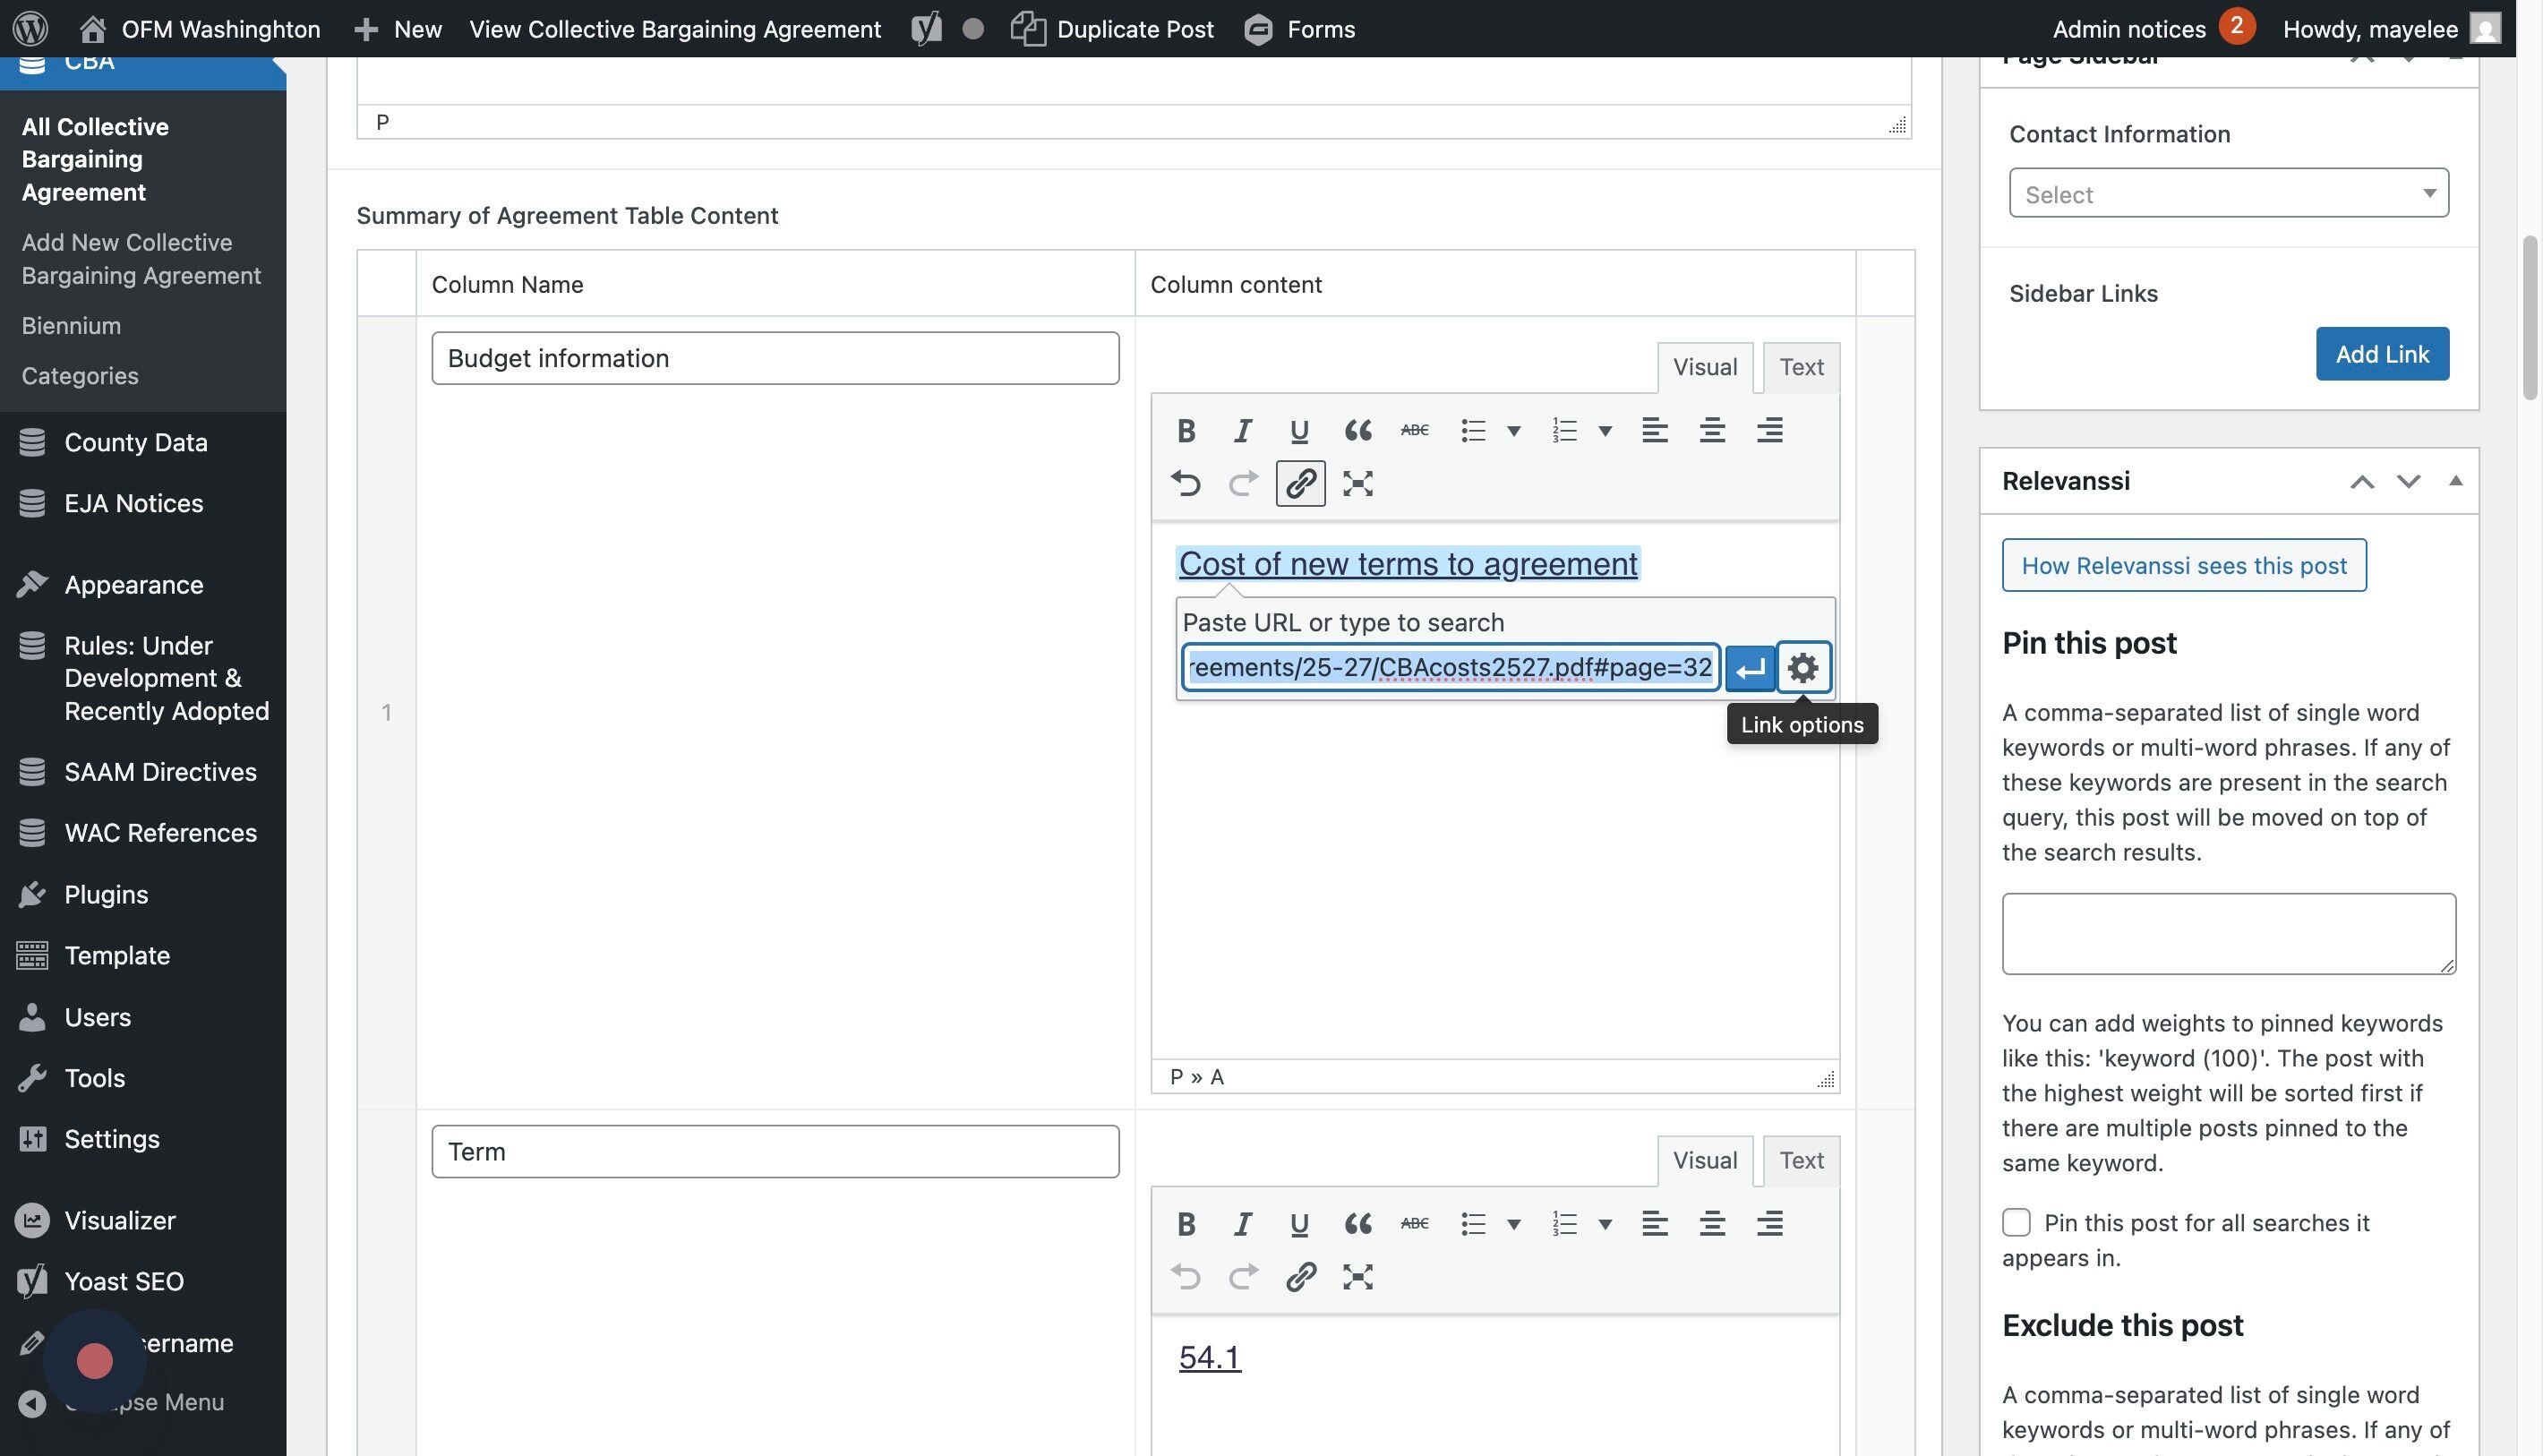Image resolution: width=2543 pixels, height=1456 pixels.
Task: Click the Insert/edit link icon in first editor
Action: tap(1300, 483)
